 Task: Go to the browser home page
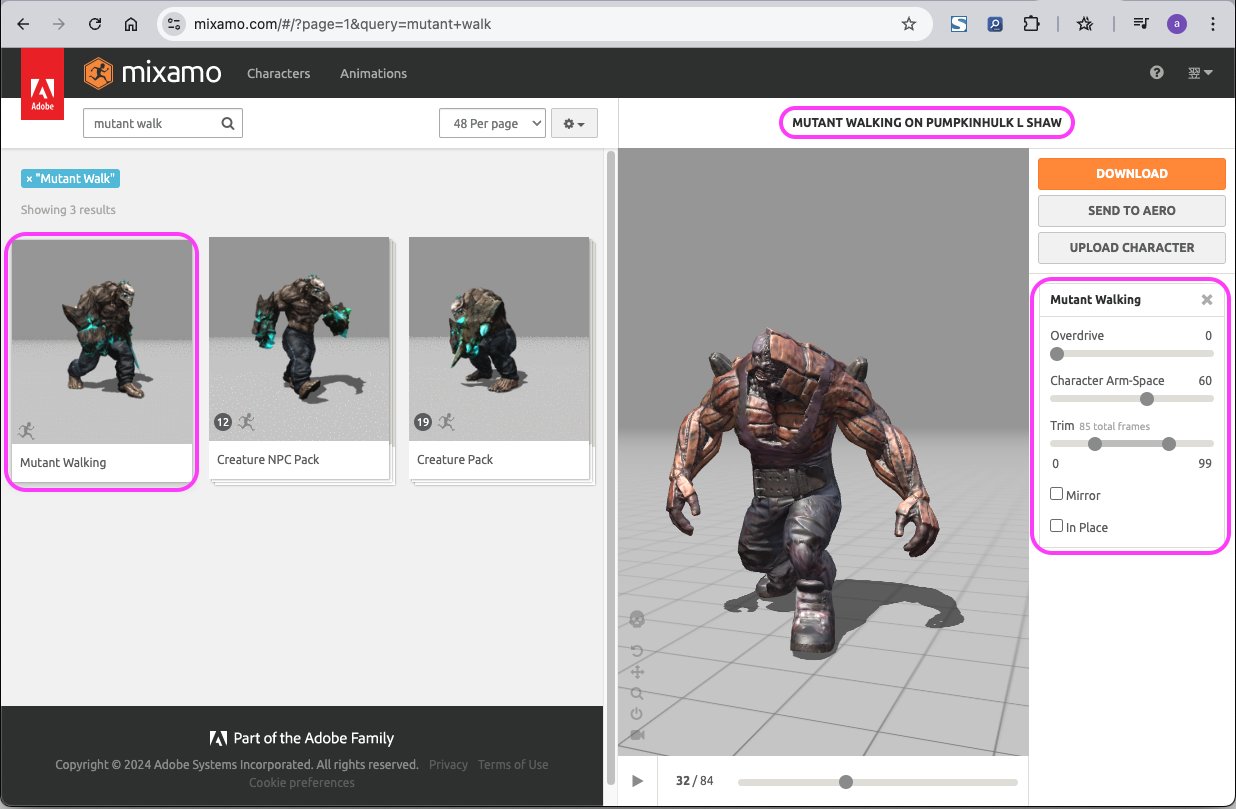point(131,24)
